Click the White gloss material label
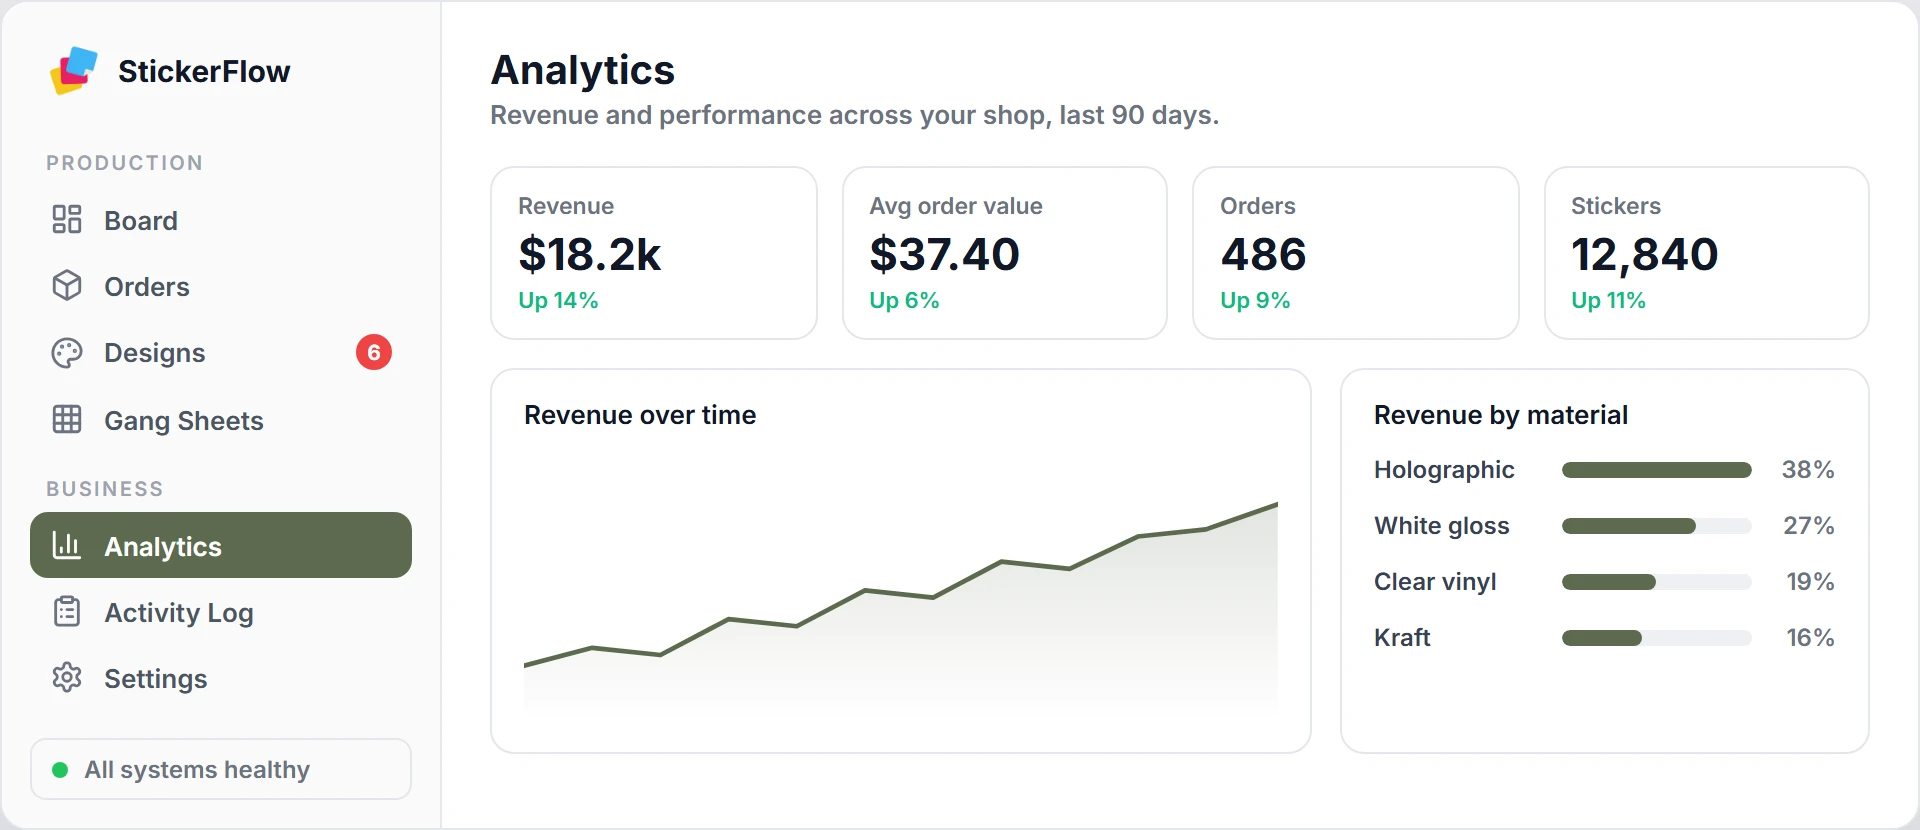This screenshot has height=830, width=1920. pyautogui.click(x=1442, y=526)
